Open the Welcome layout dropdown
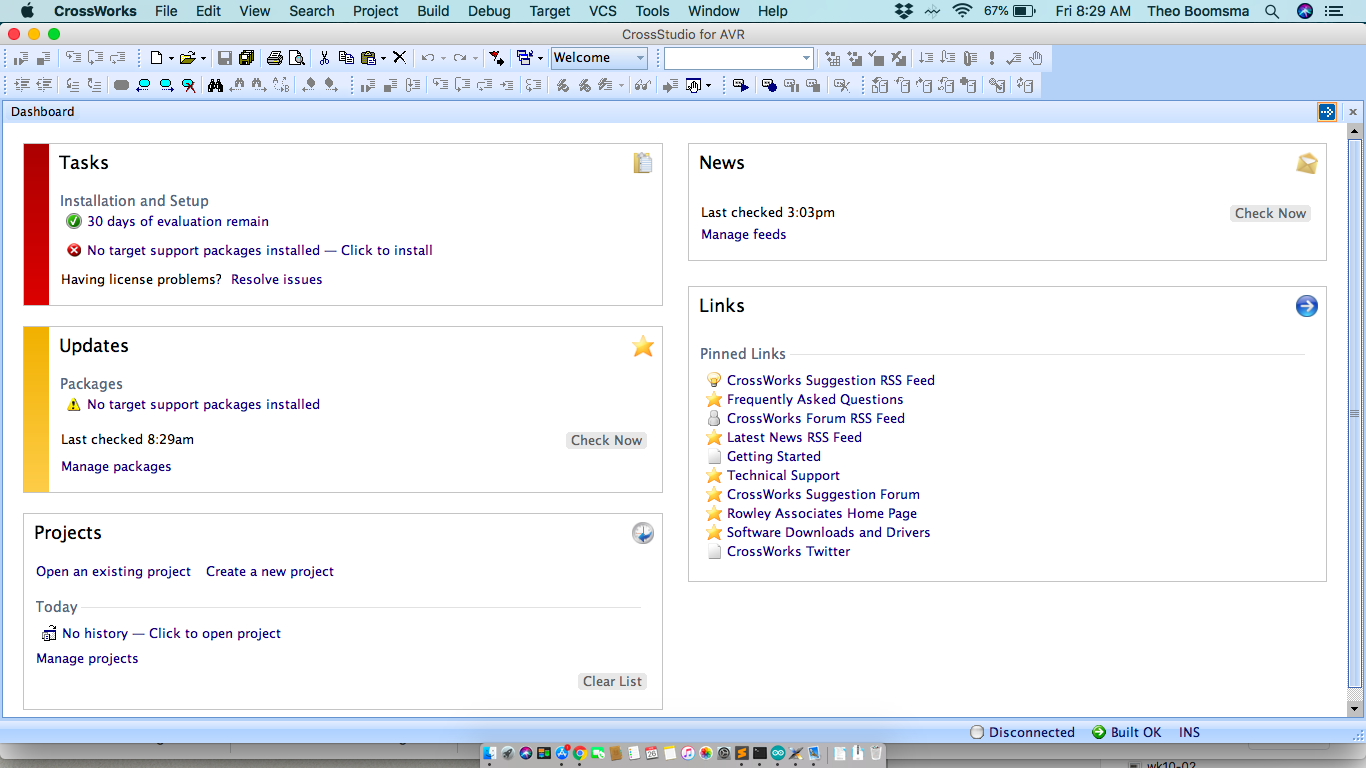The width and height of the screenshot is (1366, 768). [x=599, y=58]
